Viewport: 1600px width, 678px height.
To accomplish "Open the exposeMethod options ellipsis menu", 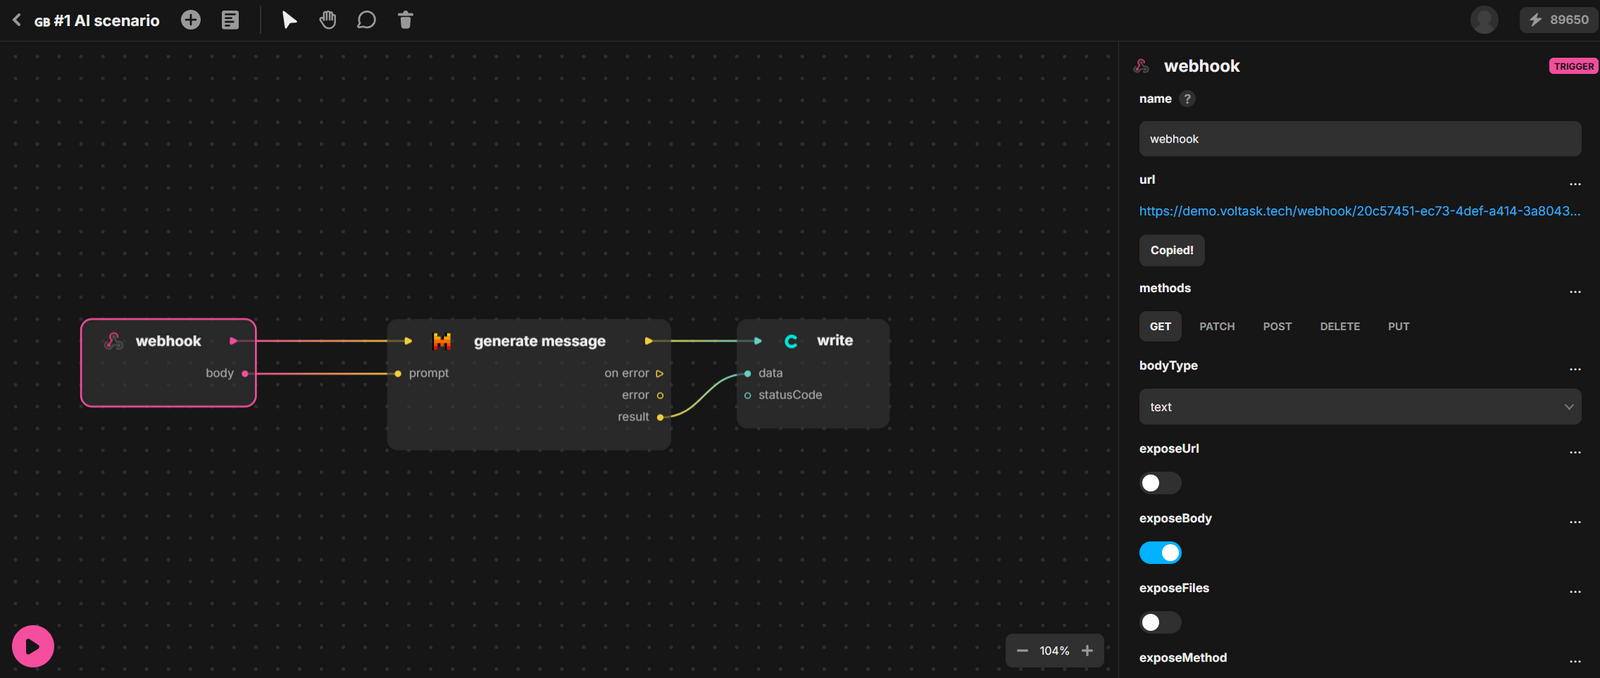I will tap(1575, 662).
